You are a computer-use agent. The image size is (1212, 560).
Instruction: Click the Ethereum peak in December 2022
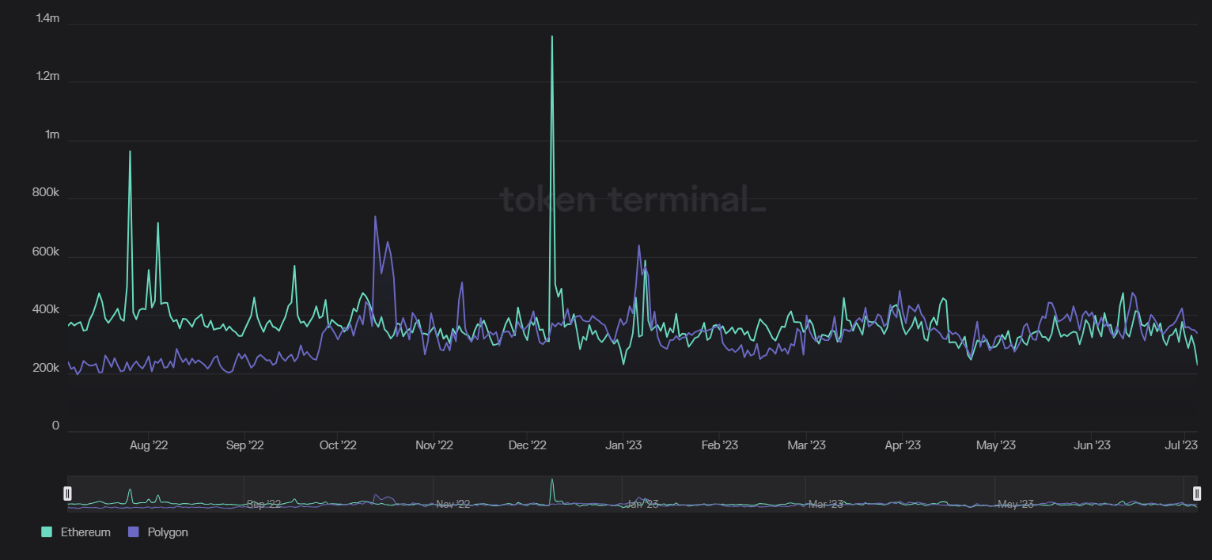click(552, 38)
